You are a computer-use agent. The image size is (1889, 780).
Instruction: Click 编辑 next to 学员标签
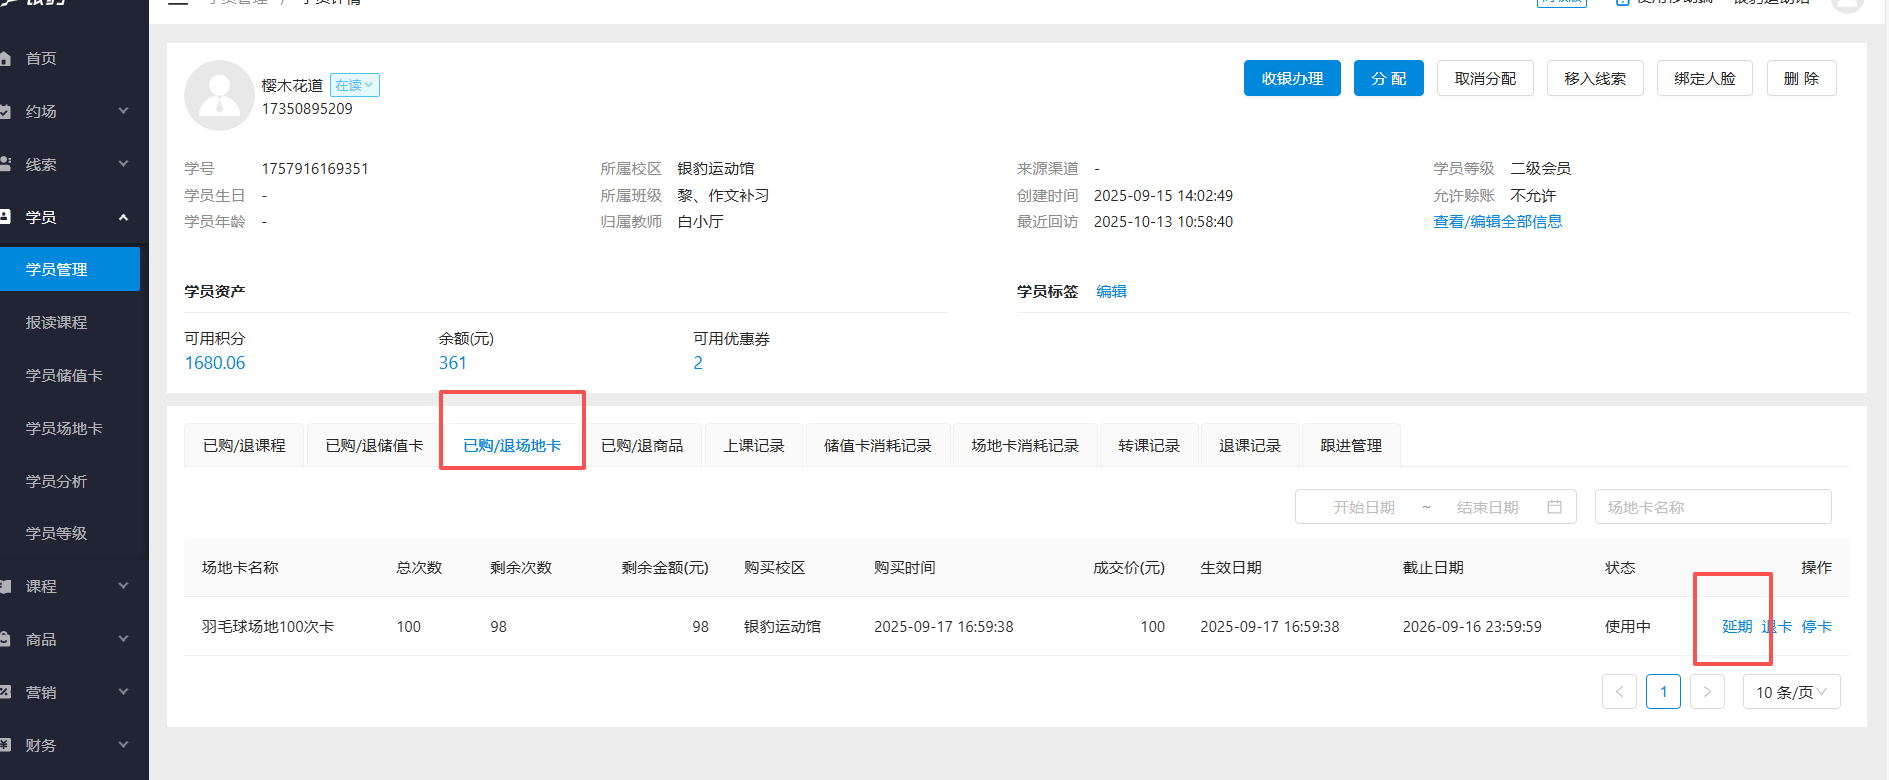1111,292
